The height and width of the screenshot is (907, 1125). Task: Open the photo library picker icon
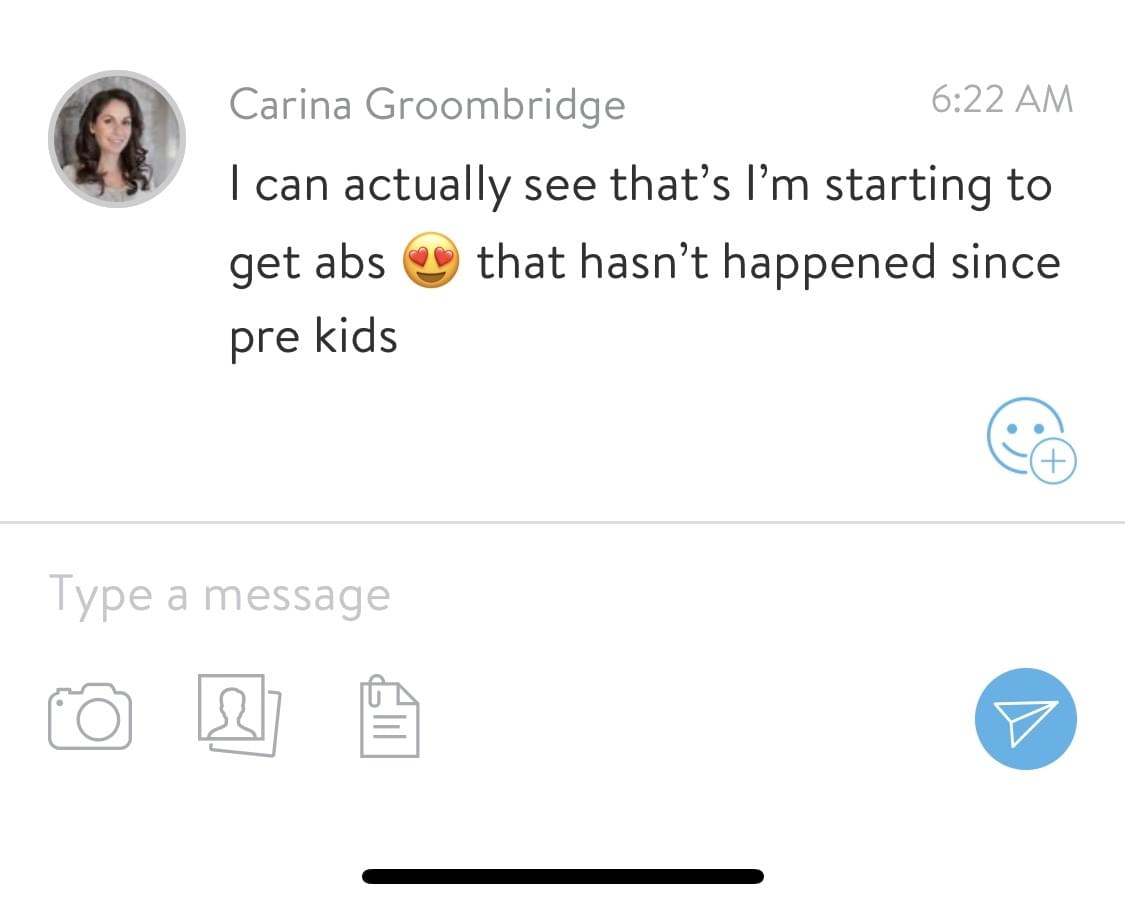click(x=240, y=715)
